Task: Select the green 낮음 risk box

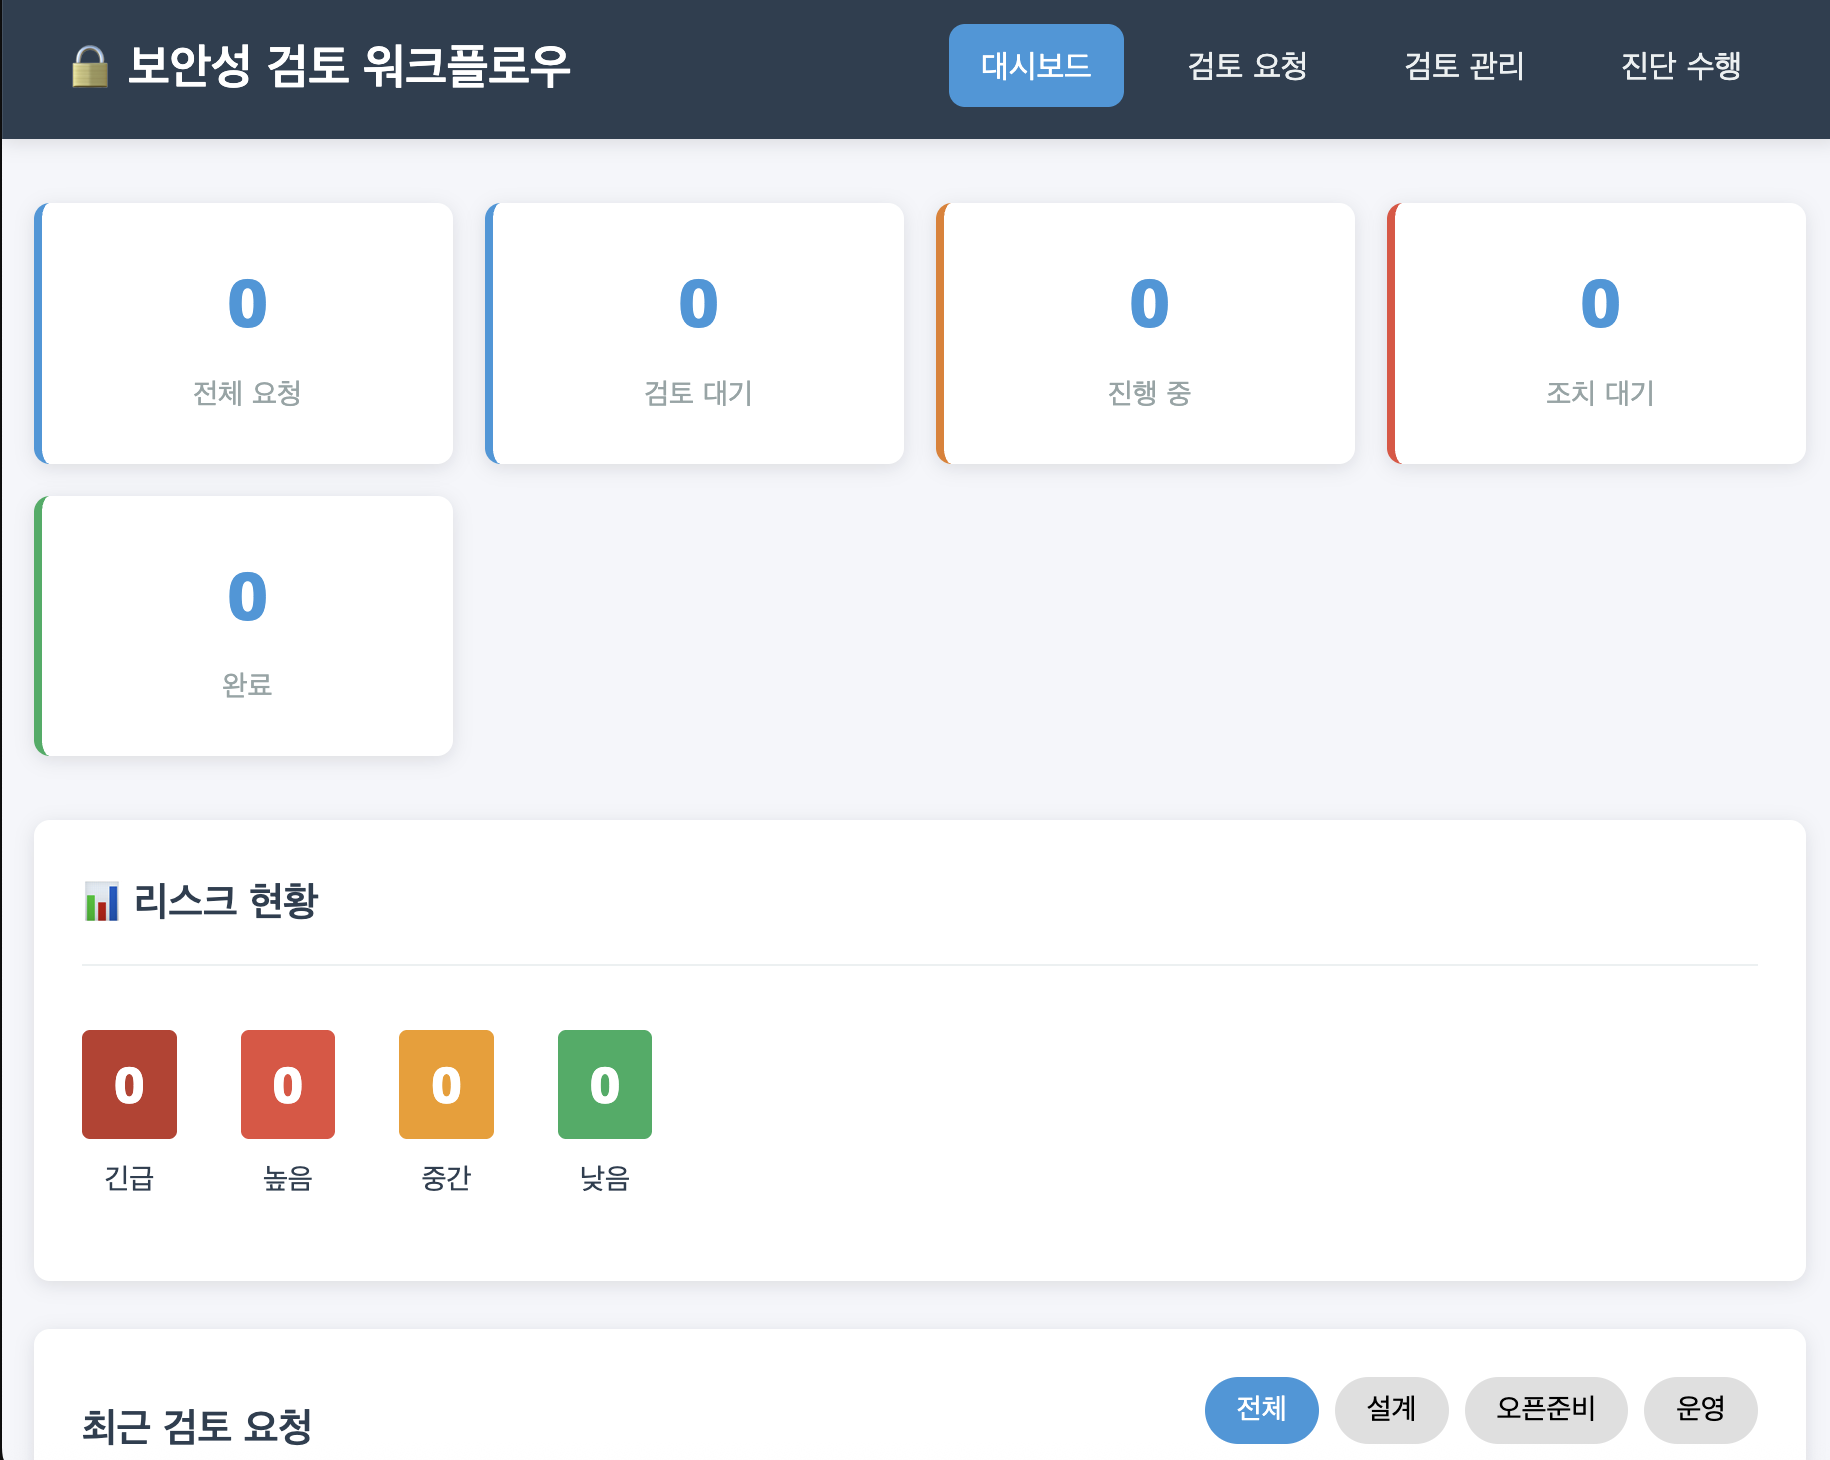Action: [x=605, y=1084]
